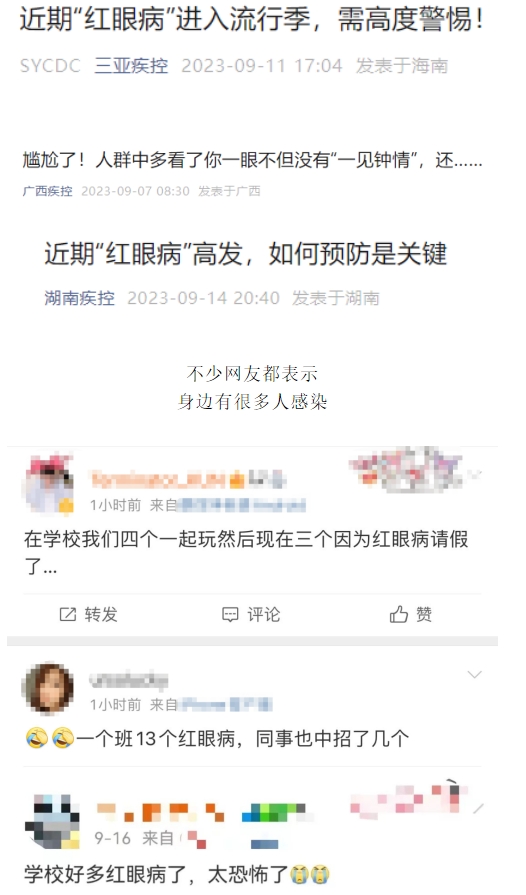Open the post 在学校我们四个一起玩
Viewport: 526px width, 895px height.
coord(246,551)
